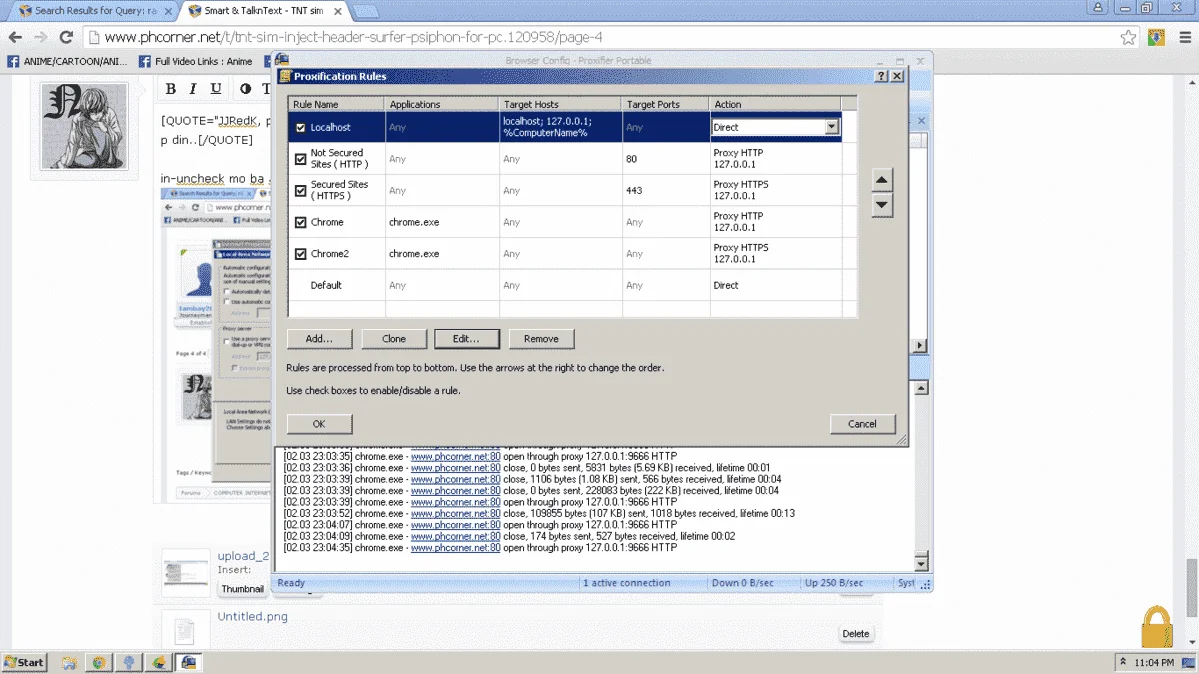Click Add... to create new rule

point(319,339)
